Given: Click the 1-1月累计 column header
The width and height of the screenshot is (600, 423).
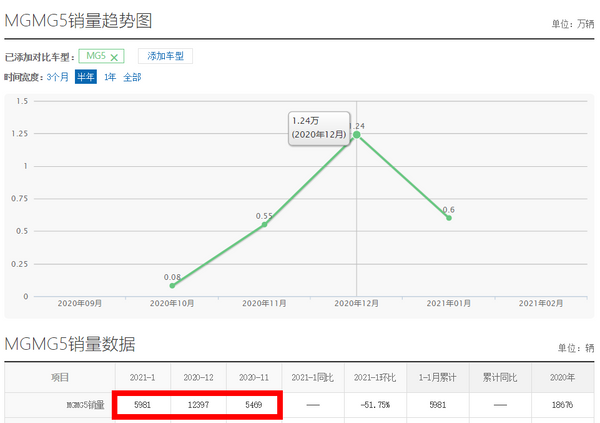Looking at the screenshot, I should (437, 378).
